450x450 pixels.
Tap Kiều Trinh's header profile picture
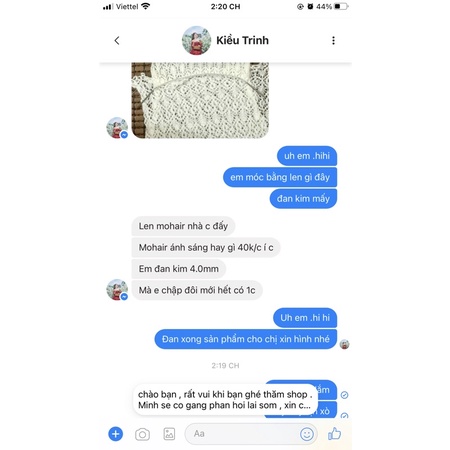click(x=196, y=40)
